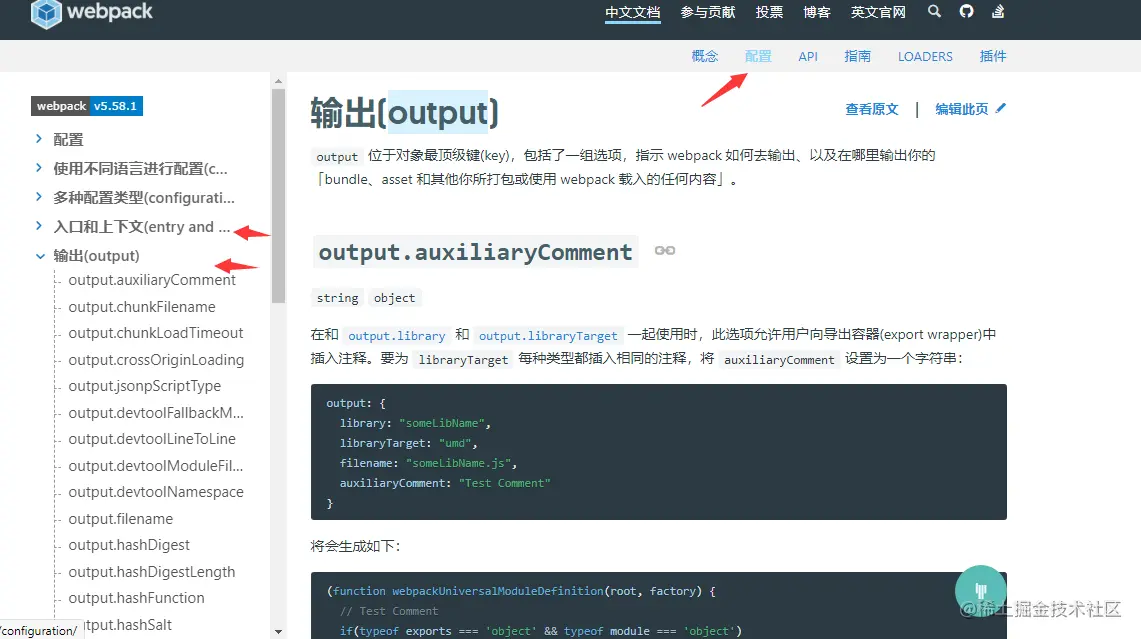Viewport: 1141px width, 639px height.
Task: Click the teal floating round button
Action: coord(980,590)
